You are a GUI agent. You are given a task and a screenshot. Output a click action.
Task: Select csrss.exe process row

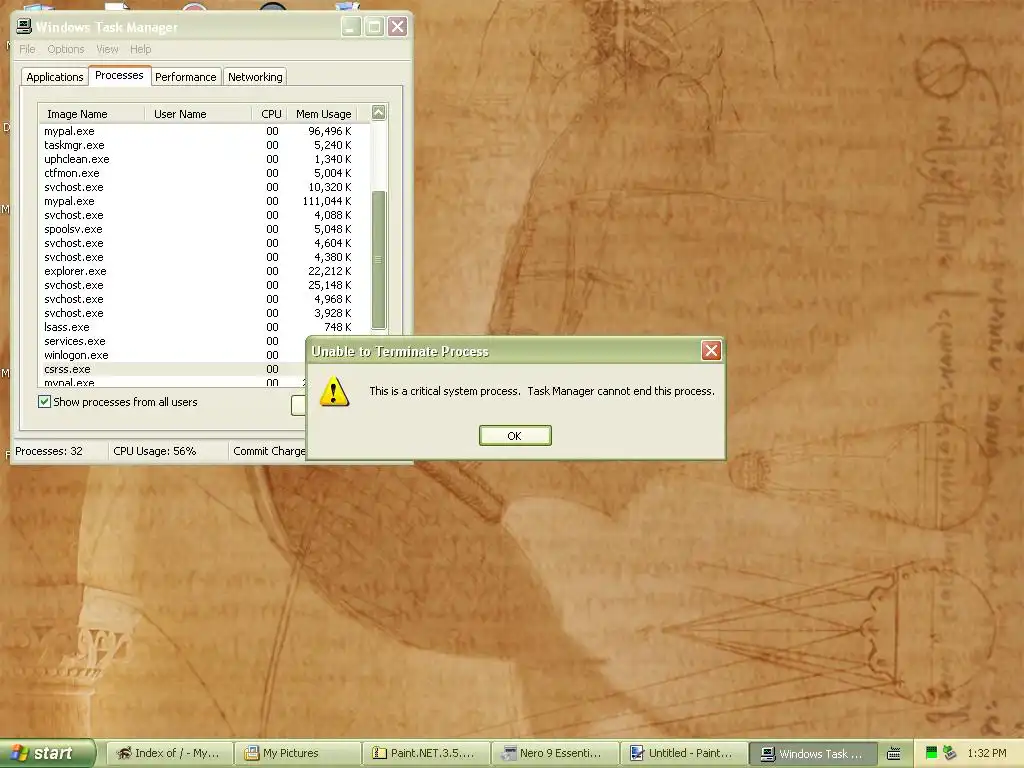coord(173,369)
